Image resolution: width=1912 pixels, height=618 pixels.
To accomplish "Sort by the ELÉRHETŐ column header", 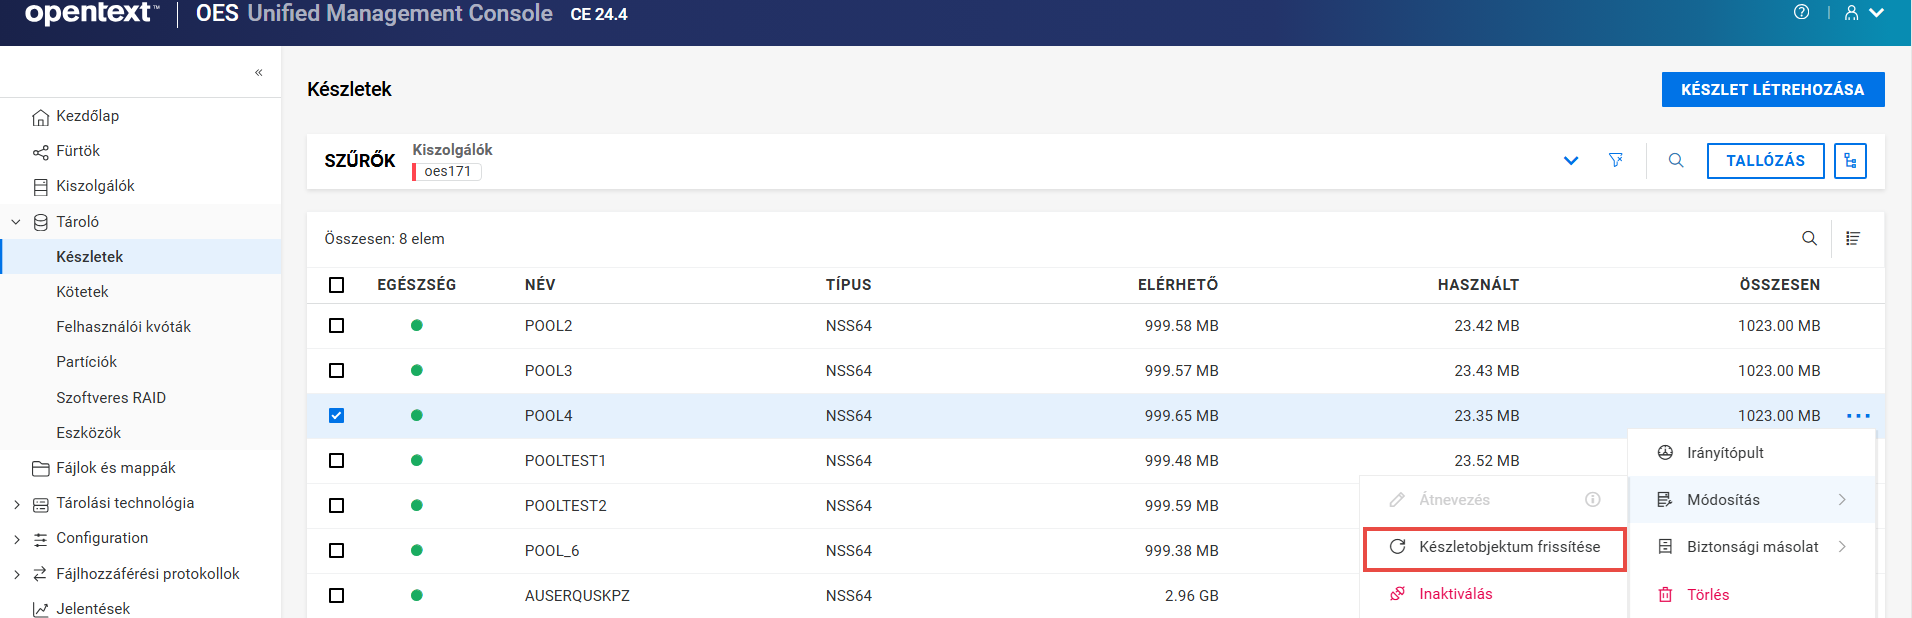I will (1178, 285).
